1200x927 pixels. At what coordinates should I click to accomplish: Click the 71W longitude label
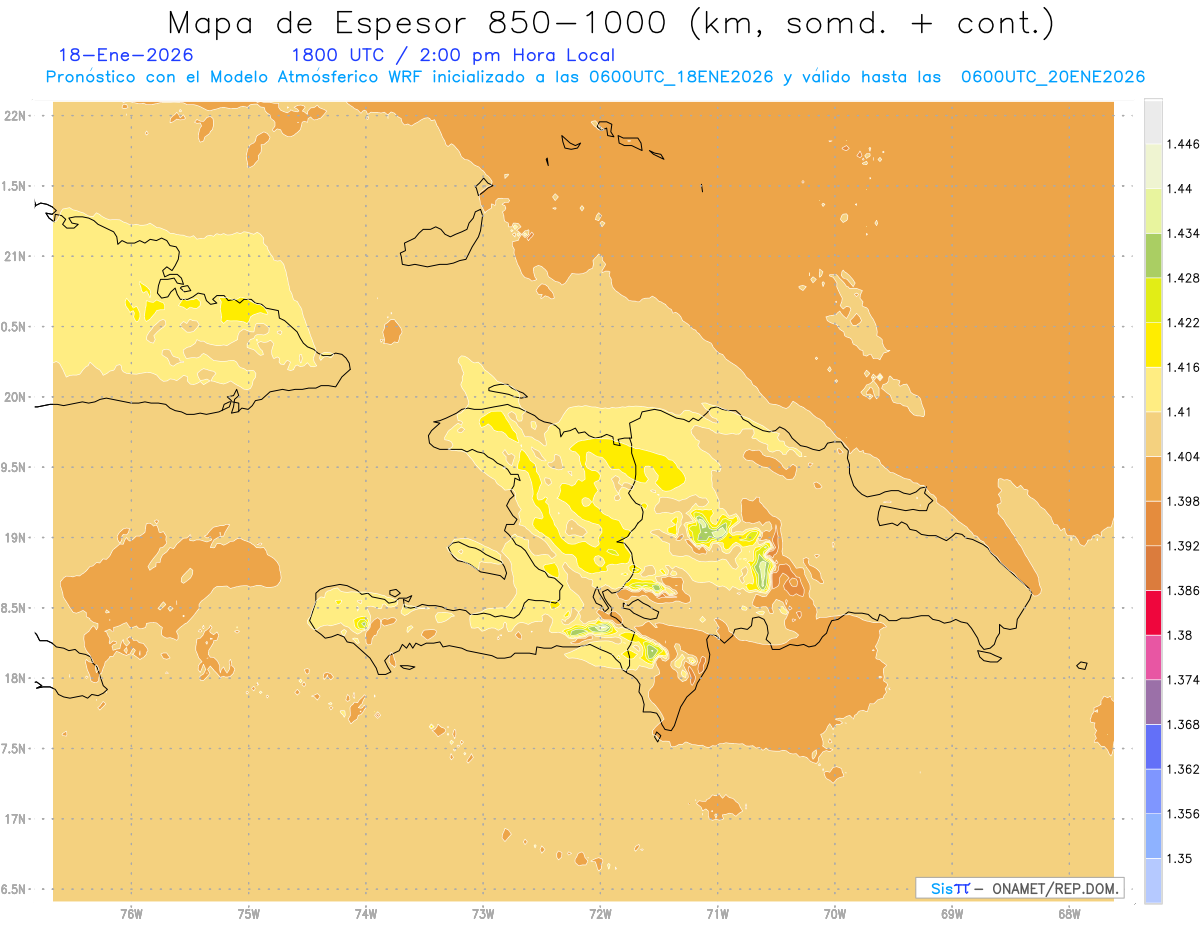717,913
